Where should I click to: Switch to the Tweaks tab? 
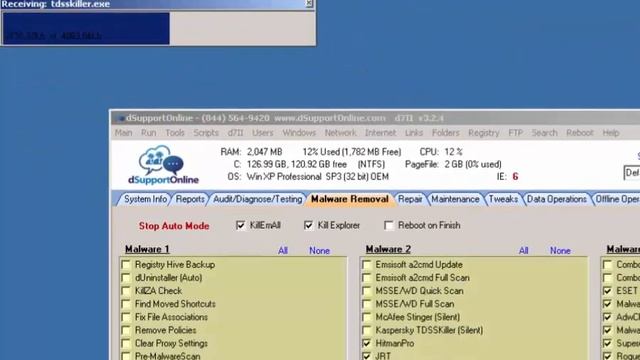pyautogui.click(x=503, y=199)
